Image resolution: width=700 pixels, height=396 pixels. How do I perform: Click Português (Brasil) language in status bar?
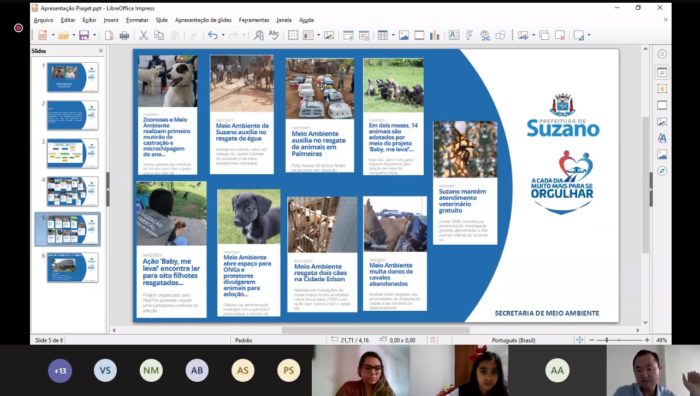click(x=513, y=340)
